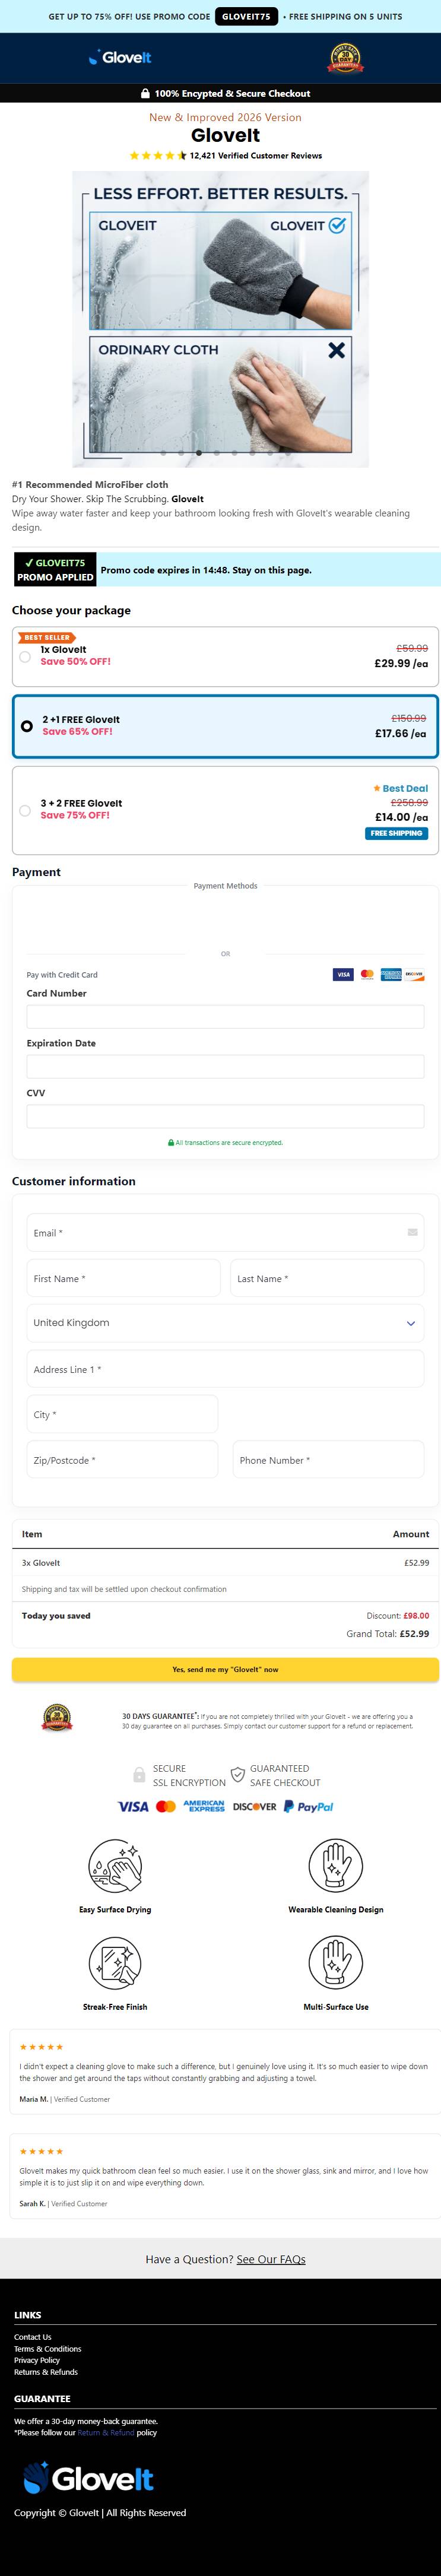
Task: Click the American Express icon in payment section
Action: tap(391, 974)
